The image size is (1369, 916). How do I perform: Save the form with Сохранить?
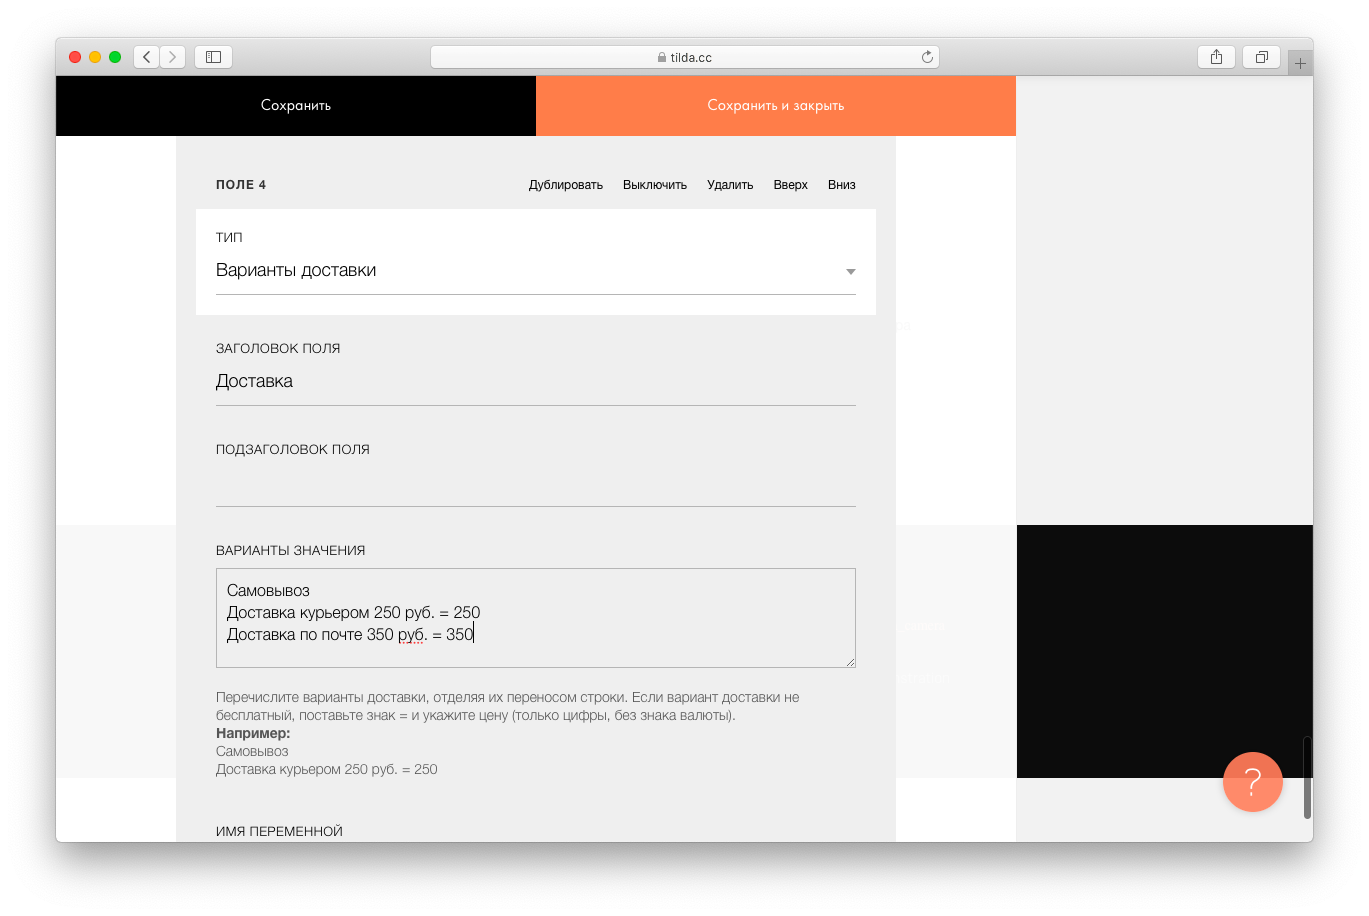click(x=296, y=105)
